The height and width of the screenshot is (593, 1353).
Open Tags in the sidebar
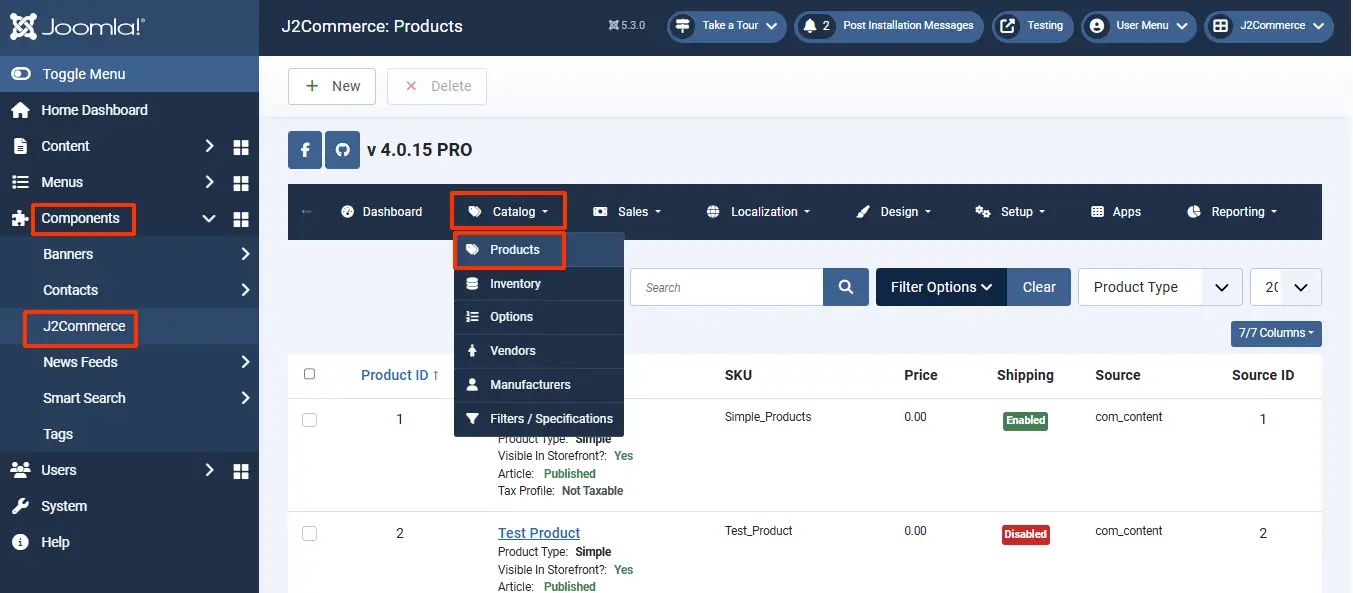tap(58, 434)
